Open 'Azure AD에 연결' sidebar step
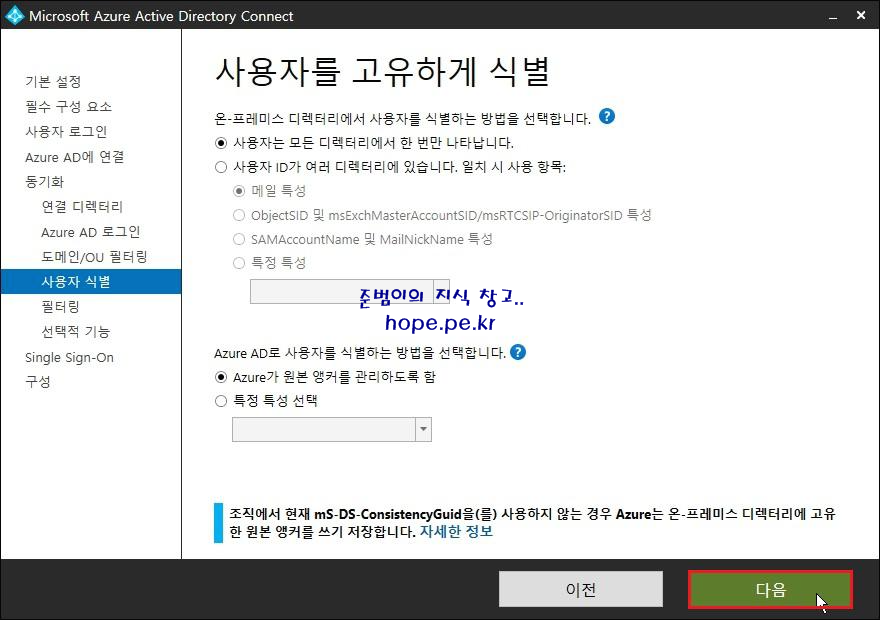The image size is (880, 620). click(75, 157)
